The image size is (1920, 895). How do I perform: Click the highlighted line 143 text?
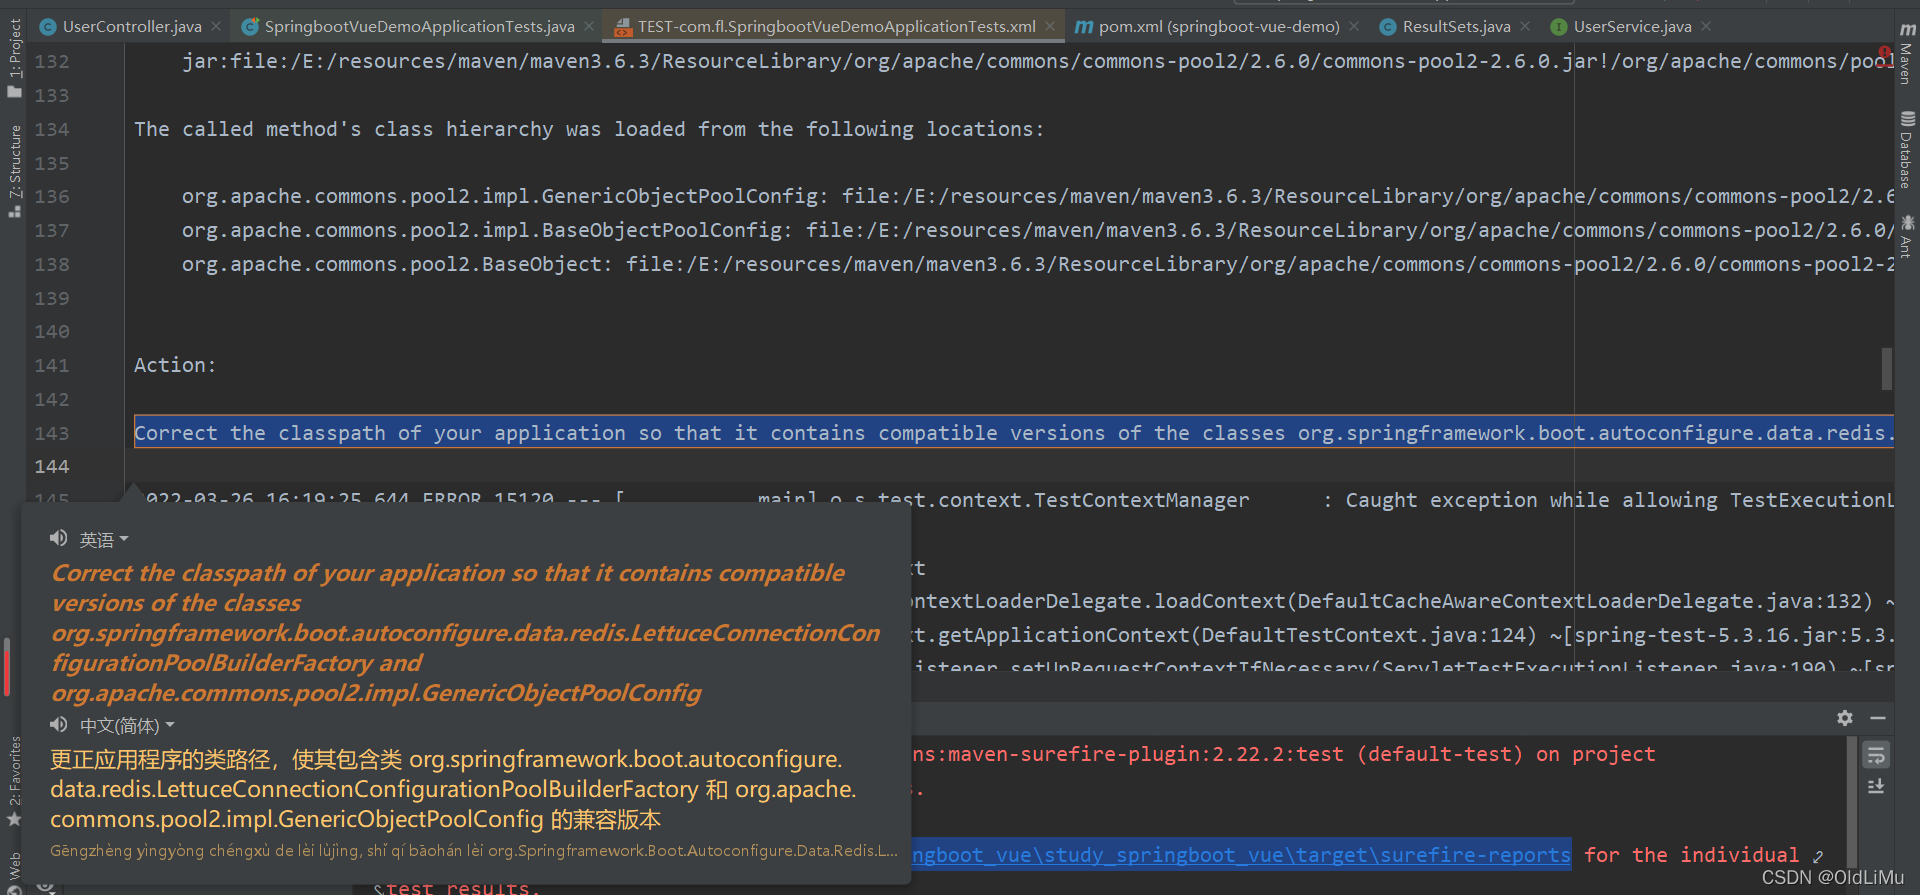(x=1014, y=433)
